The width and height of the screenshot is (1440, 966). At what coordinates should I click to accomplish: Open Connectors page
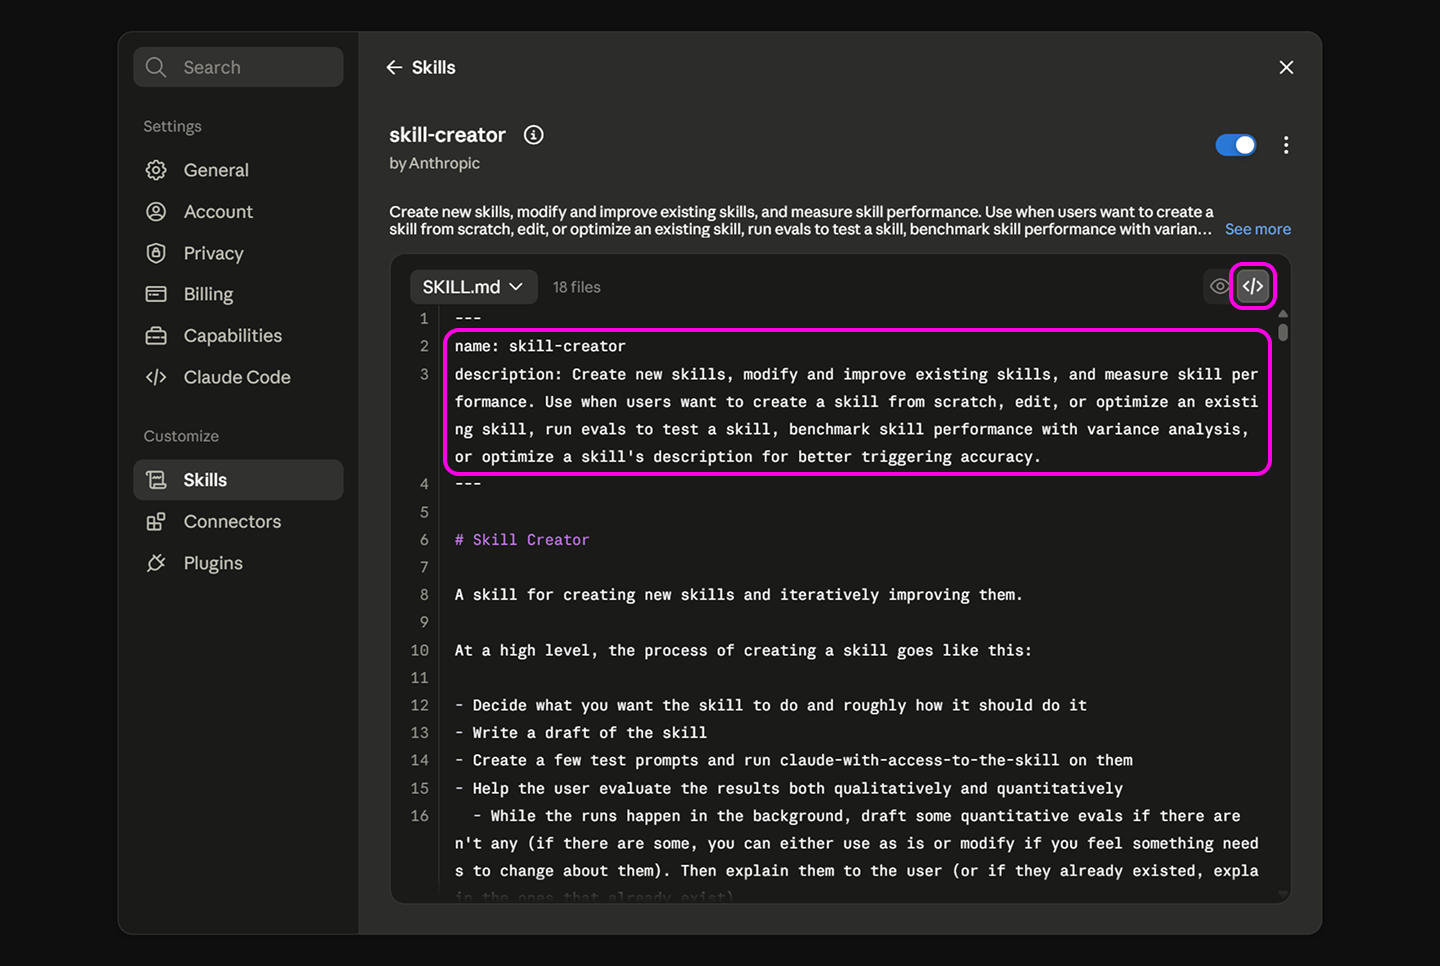tap(238, 522)
